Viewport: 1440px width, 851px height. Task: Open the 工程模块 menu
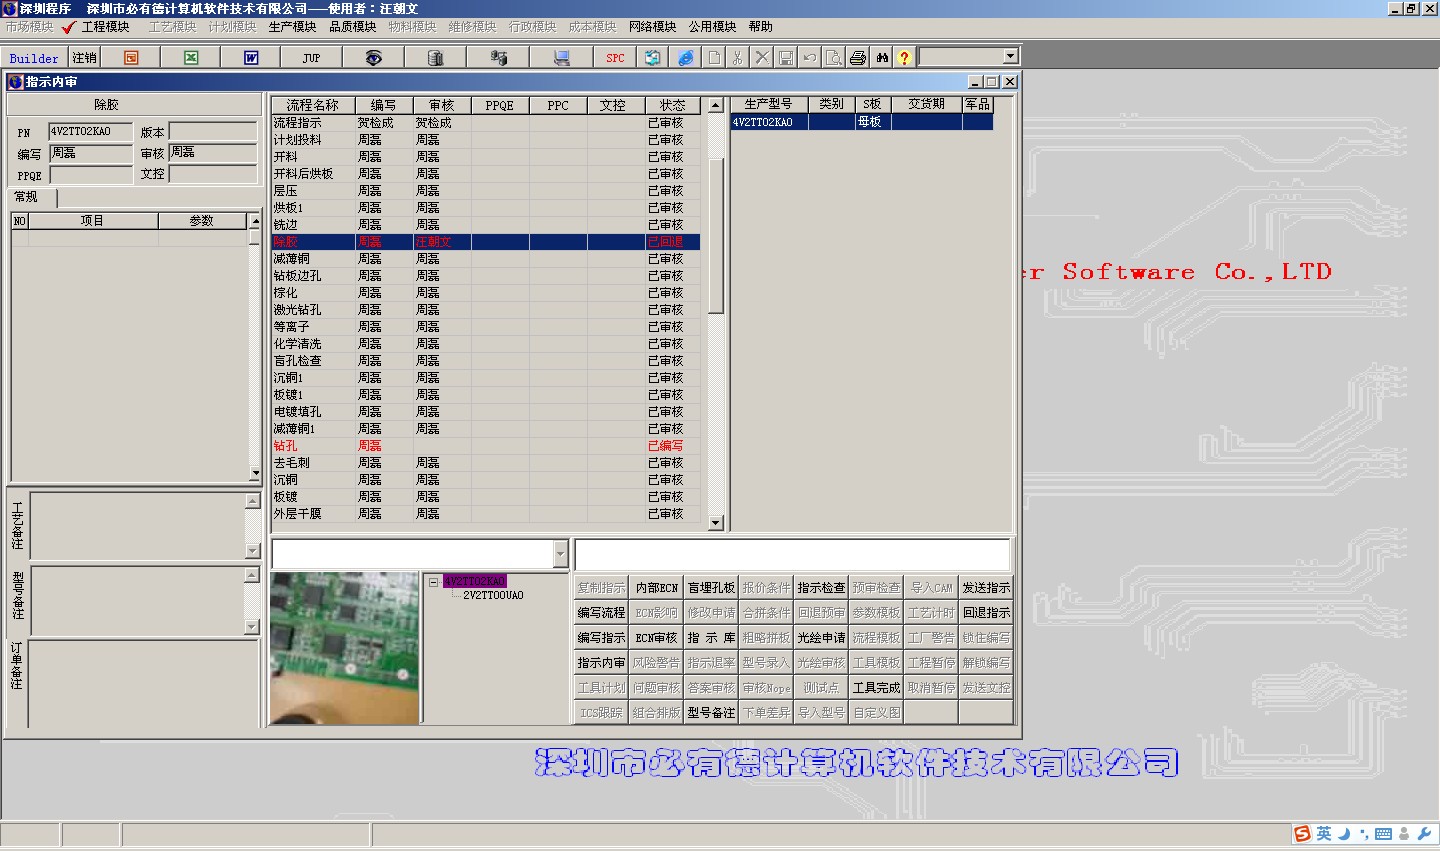coord(106,27)
